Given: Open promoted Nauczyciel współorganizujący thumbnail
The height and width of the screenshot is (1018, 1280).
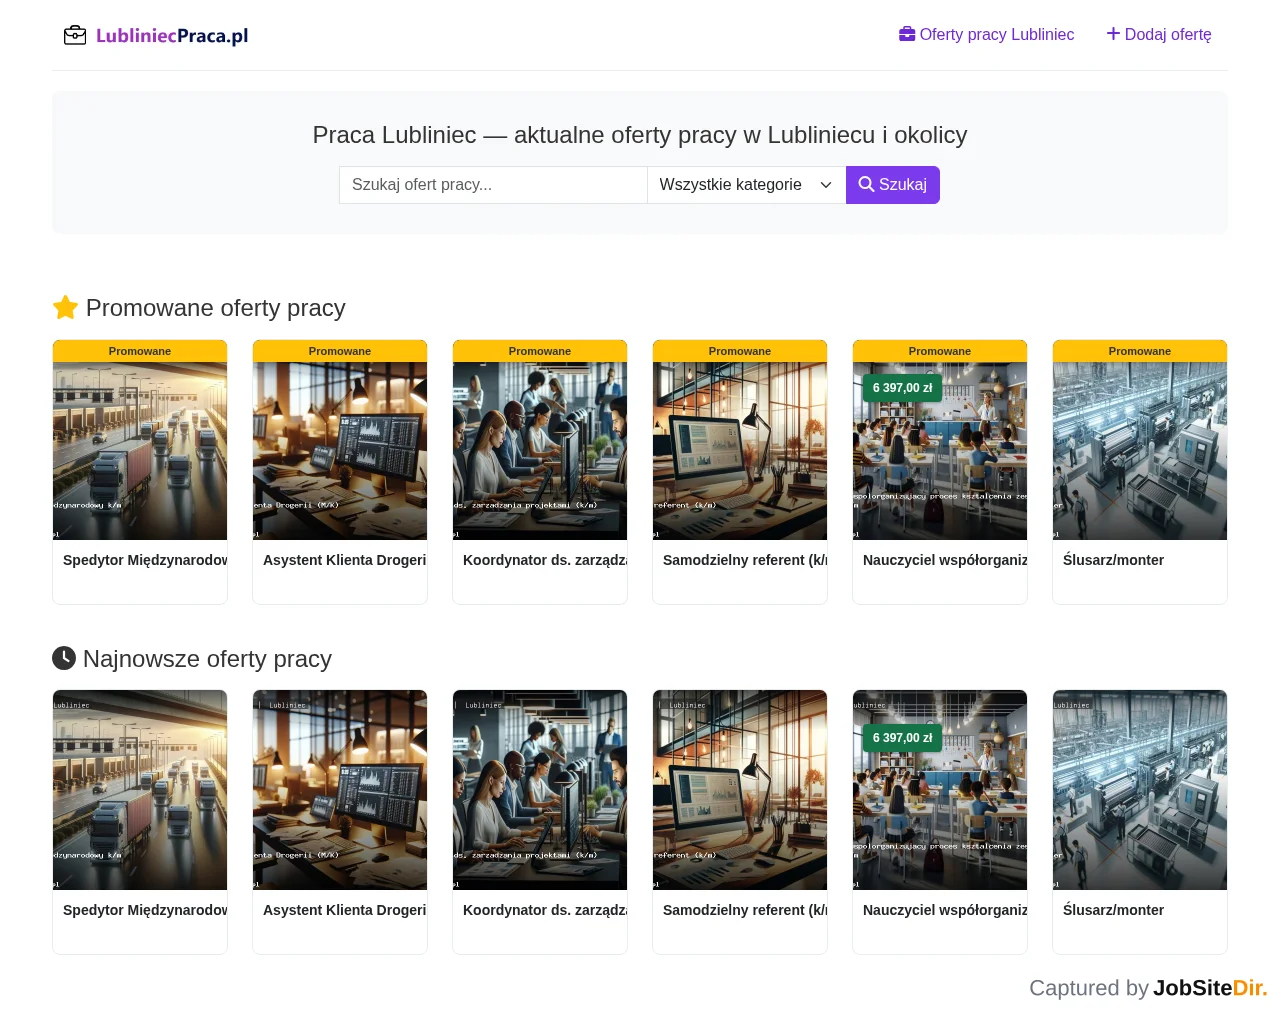Looking at the screenshot, I should pos(940,451).
